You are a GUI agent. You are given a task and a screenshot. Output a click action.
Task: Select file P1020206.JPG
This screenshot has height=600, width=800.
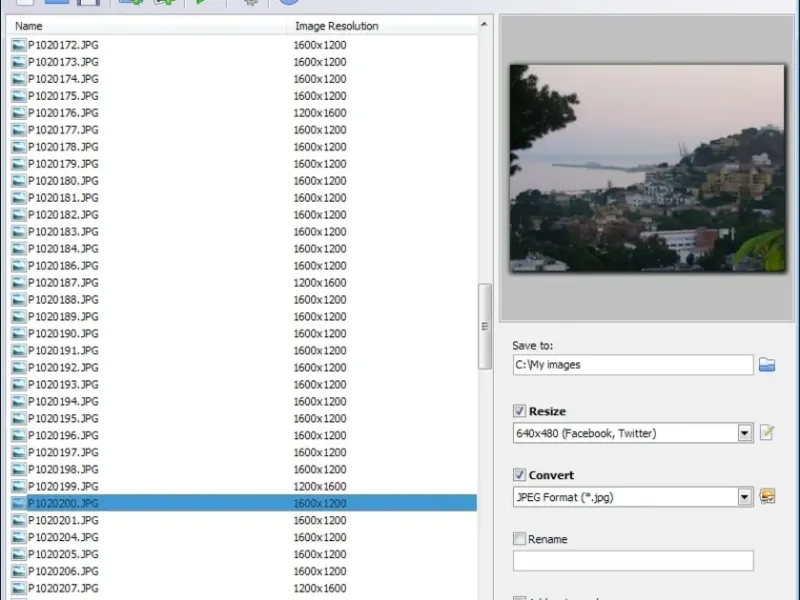63,571
